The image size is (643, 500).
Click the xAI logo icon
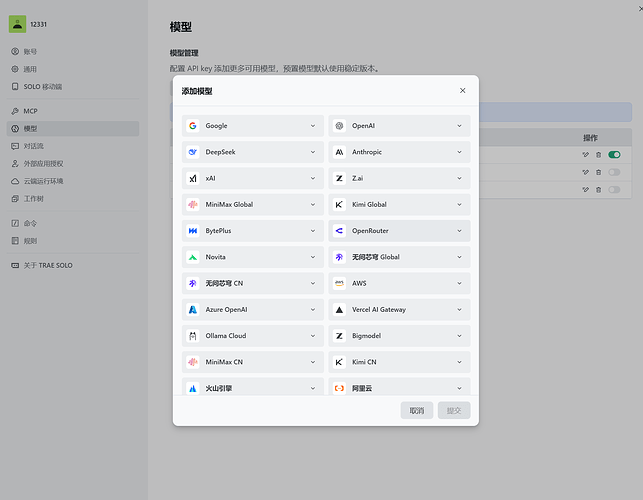[x=193, y=178]
